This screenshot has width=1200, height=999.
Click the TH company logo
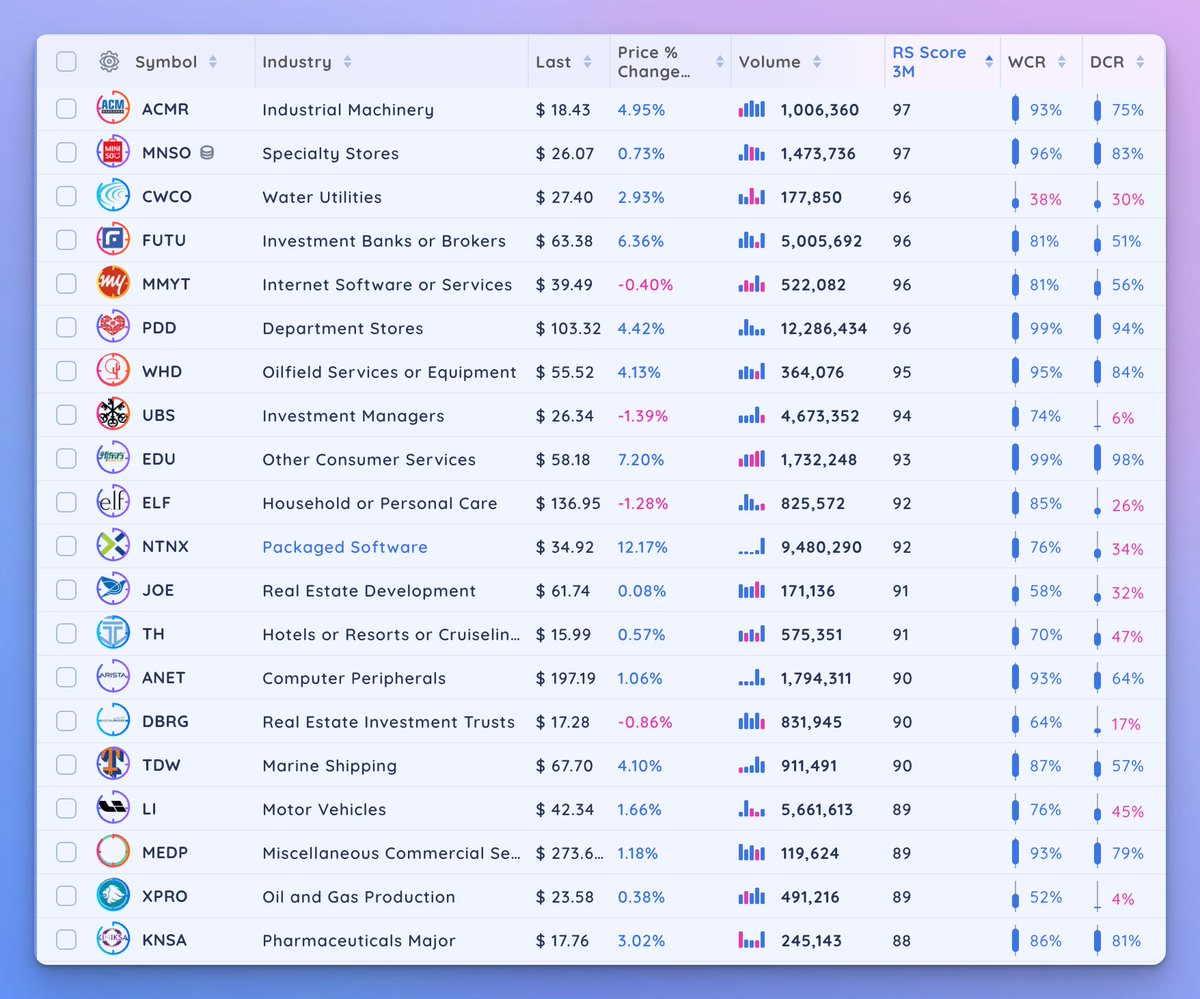[x=113, y=634]
